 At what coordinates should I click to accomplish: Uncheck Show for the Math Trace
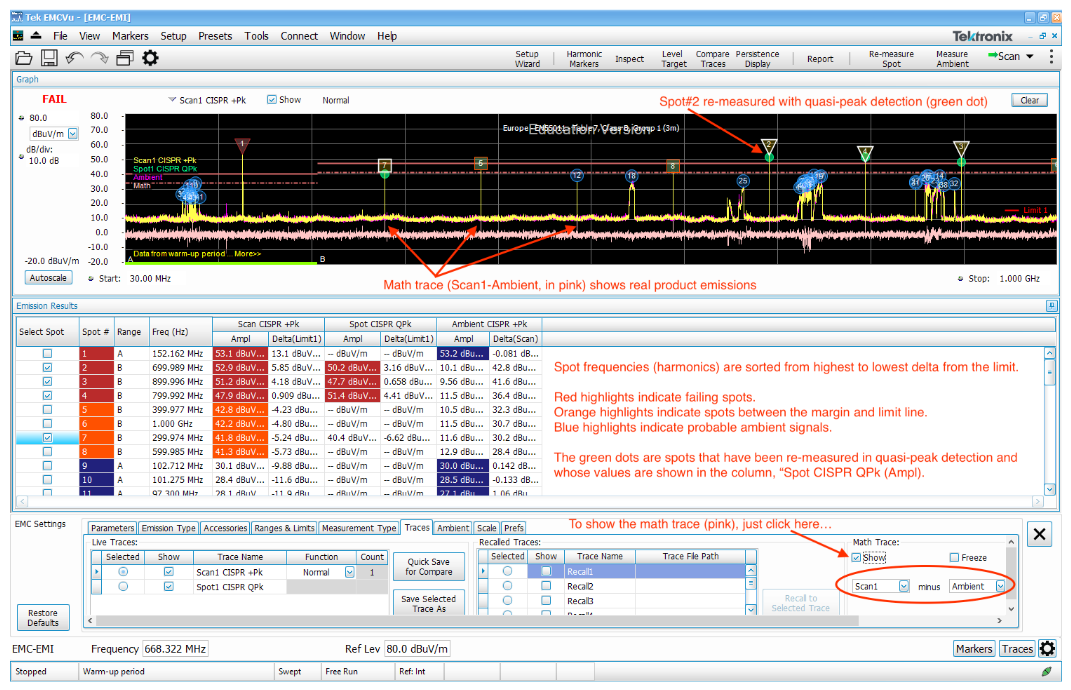click(x=857, y=556)
